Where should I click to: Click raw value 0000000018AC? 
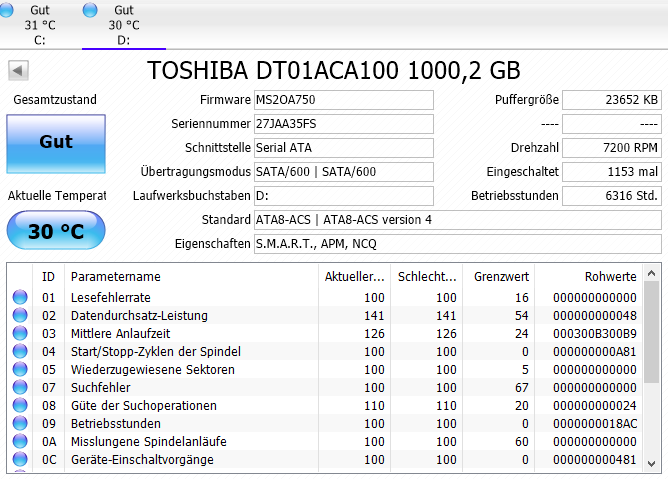595,424
